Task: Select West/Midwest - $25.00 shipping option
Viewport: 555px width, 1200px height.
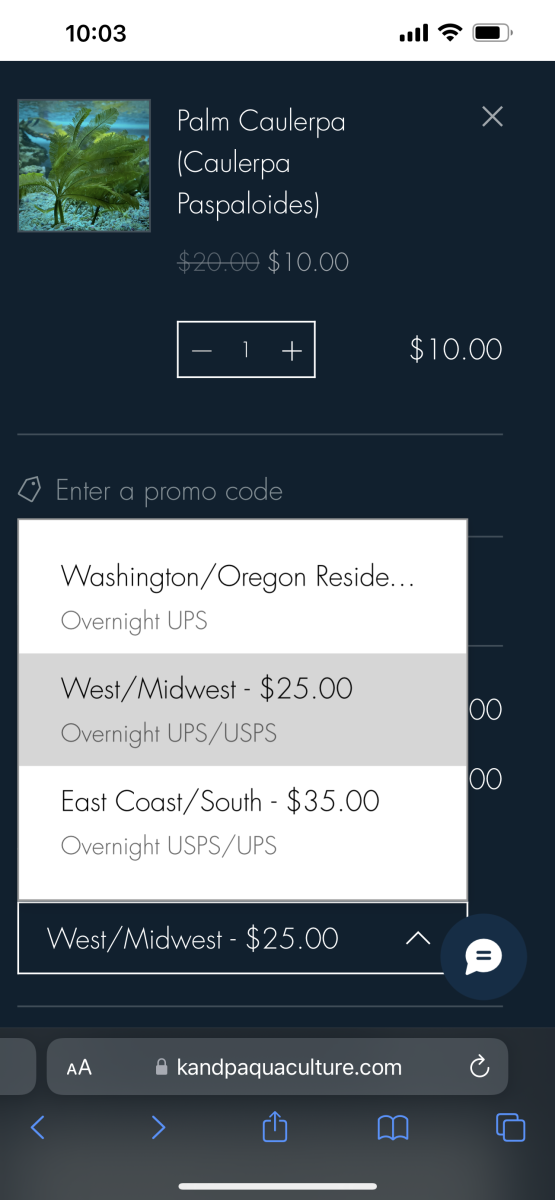Action: [x=243, y=710]
